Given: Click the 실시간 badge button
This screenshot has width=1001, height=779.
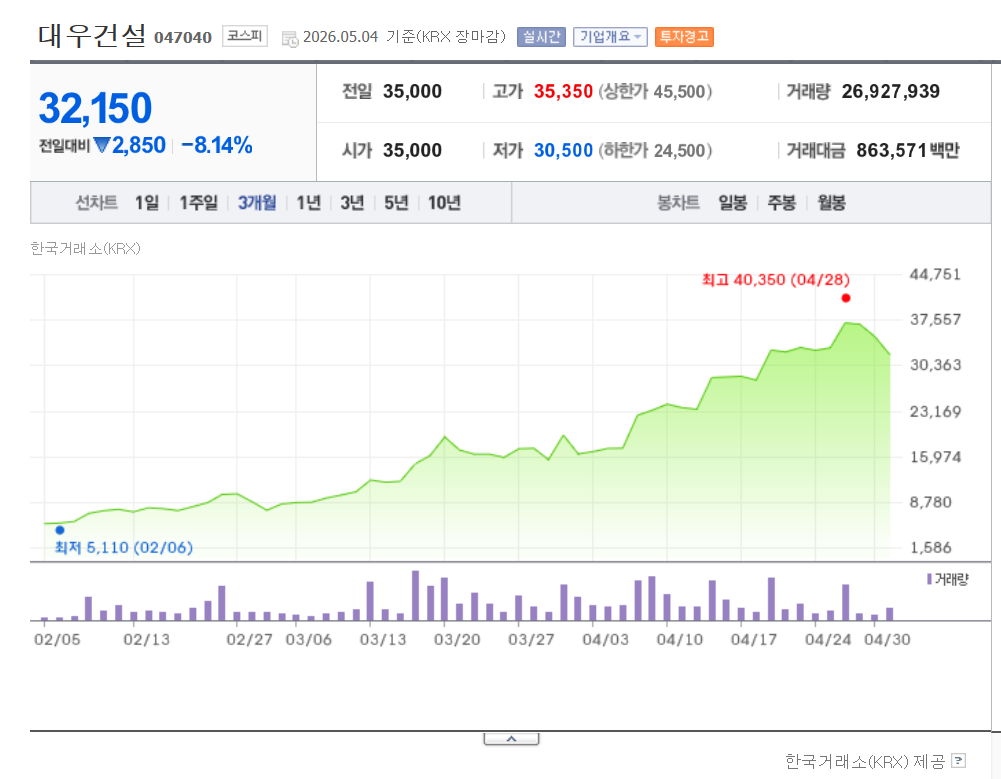Looking at the screenshot, I should tap(541, 37).
